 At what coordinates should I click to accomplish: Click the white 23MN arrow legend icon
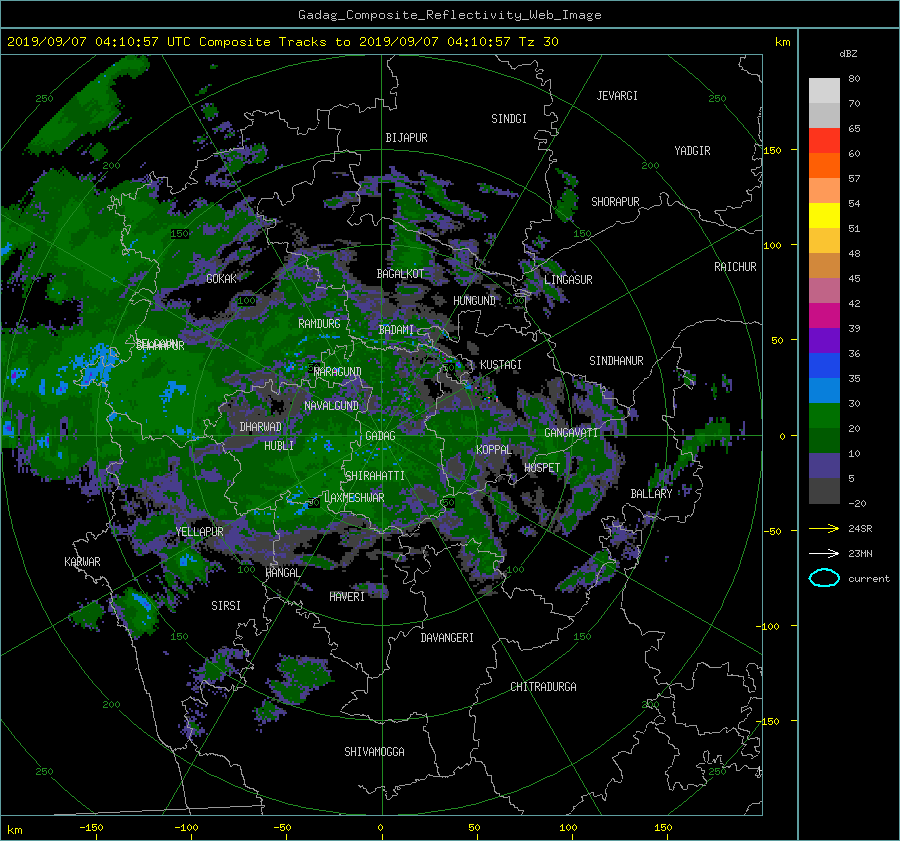tap(824, 553)
